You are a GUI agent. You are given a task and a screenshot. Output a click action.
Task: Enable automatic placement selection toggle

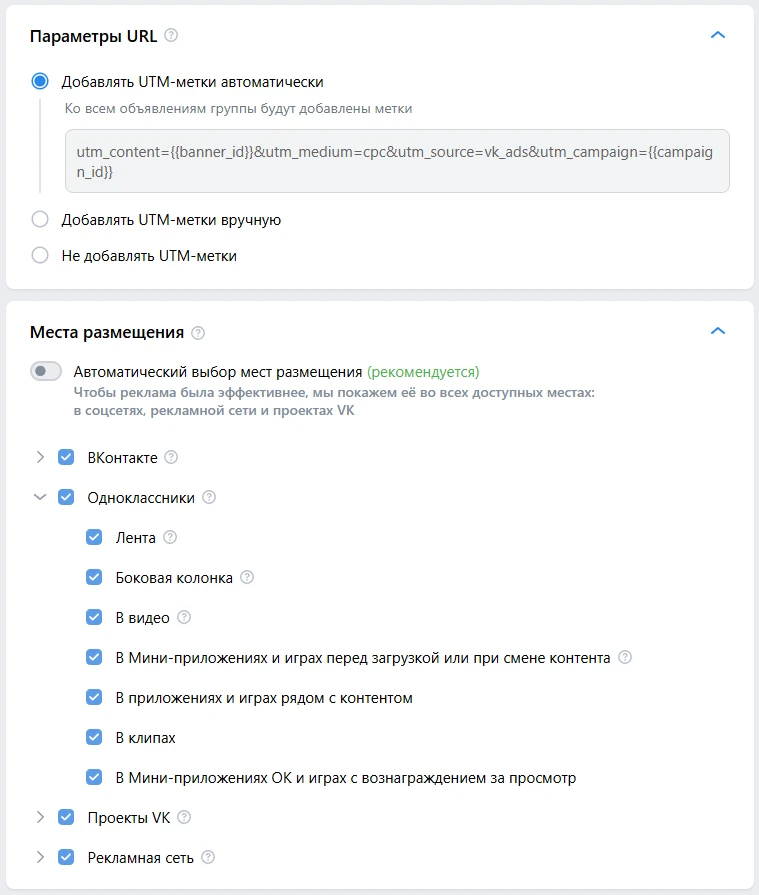coord(46,371)
